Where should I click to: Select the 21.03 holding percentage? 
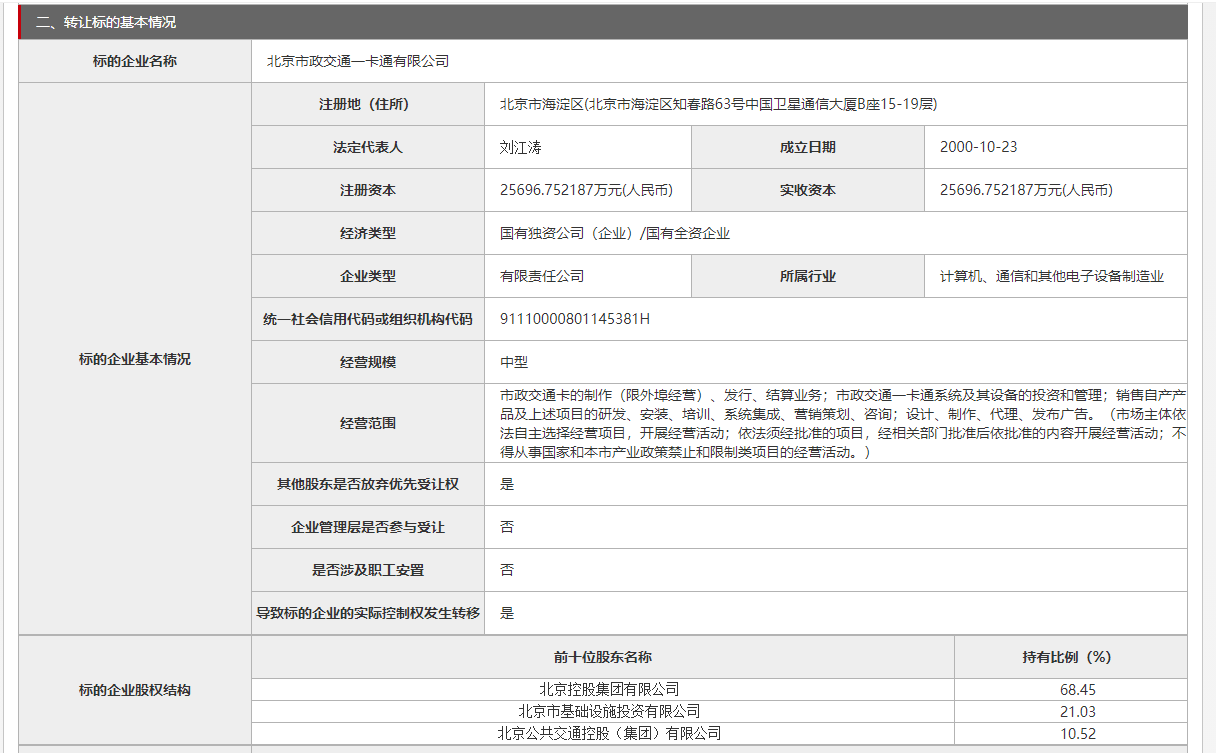1078,711
